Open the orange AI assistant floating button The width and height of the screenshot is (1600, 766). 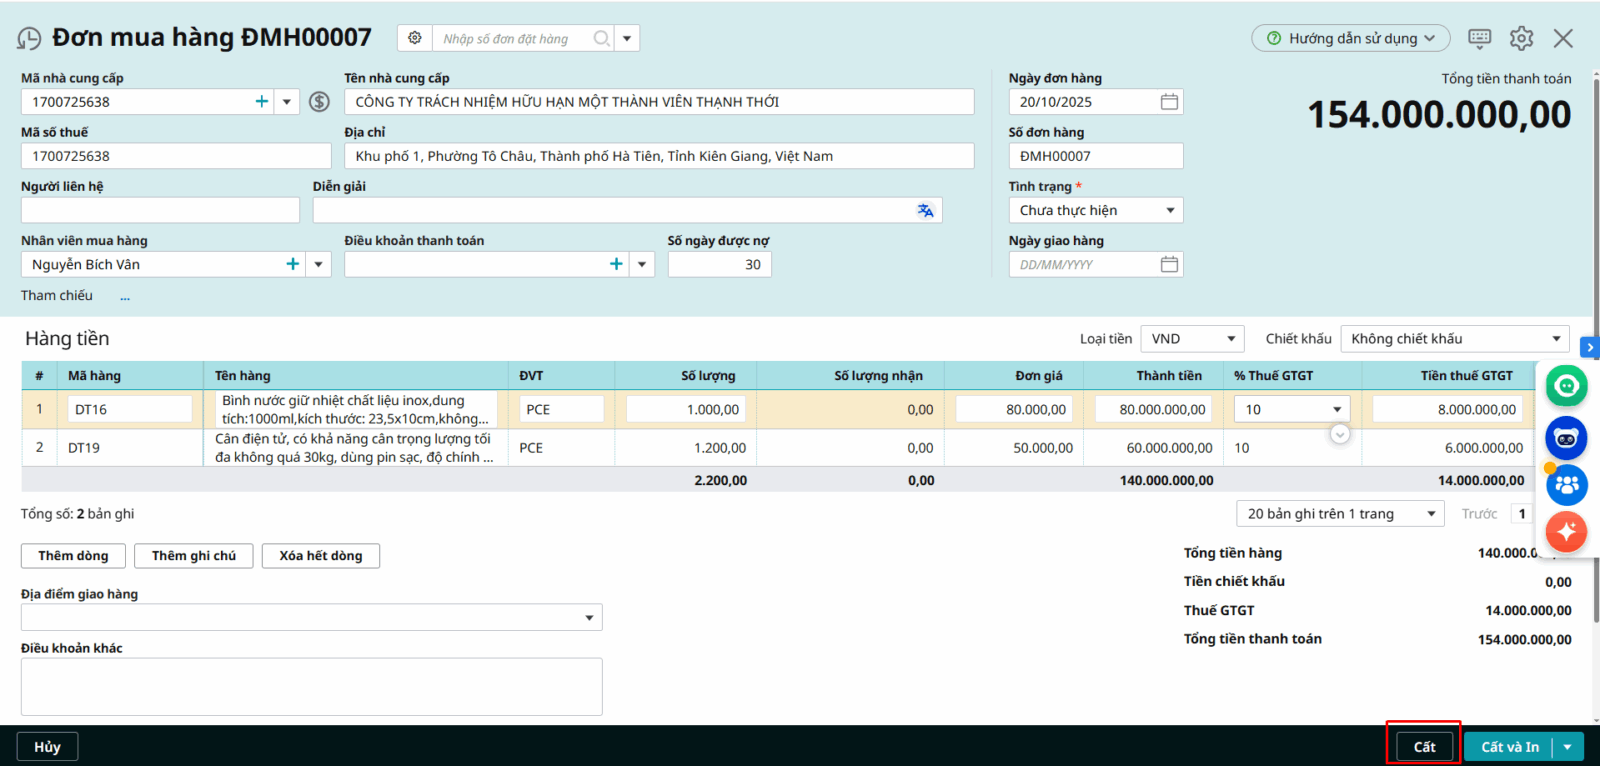click(1566, 531)
